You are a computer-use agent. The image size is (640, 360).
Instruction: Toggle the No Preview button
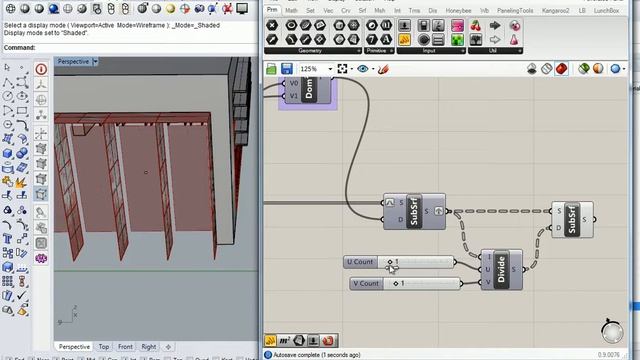click(x=532, y=69)
